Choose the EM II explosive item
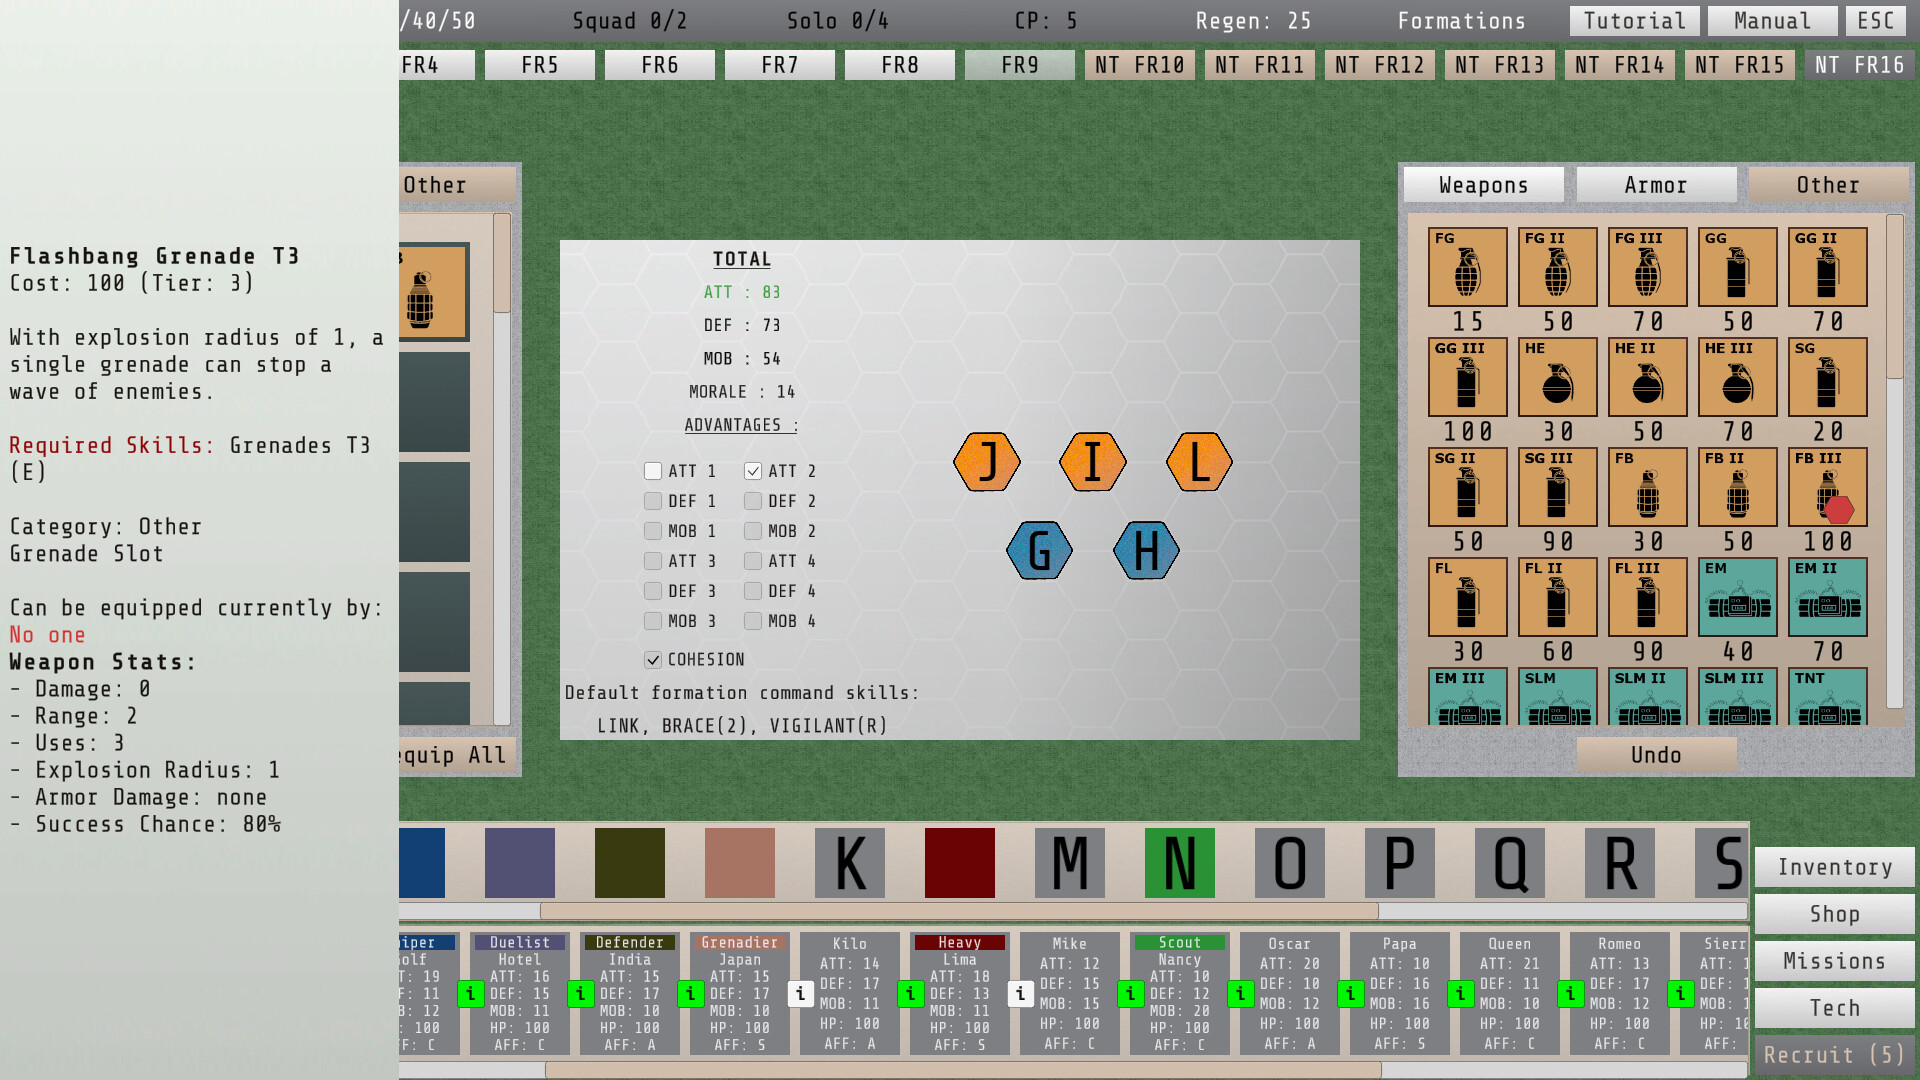Viewport: 1920px width, 1080px height. point(1827,597)
